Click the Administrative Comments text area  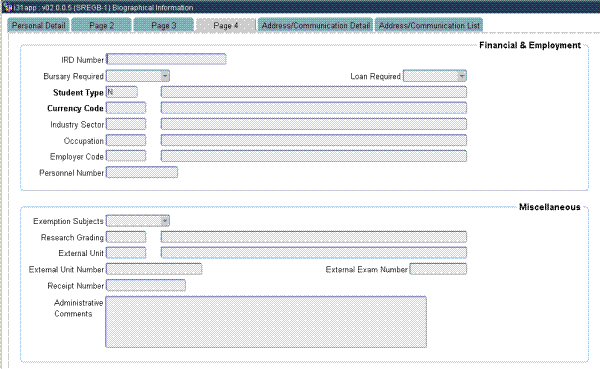[266, 322]
